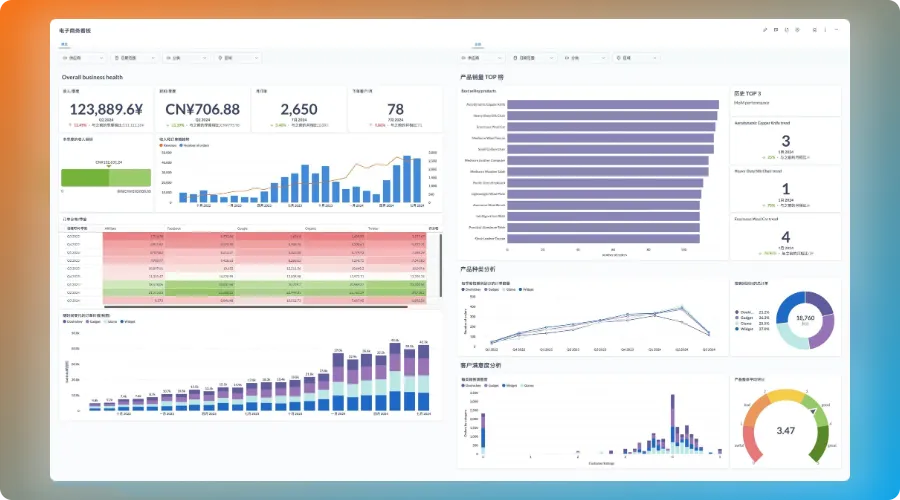Select the tab above the right-side filter row

478,44
